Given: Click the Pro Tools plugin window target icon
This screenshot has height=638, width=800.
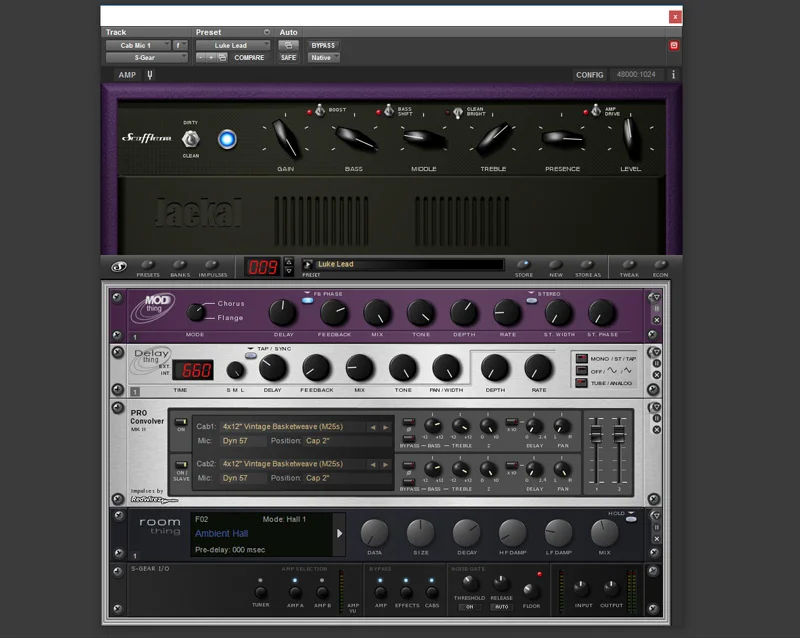Looking at the screenshot, I should [x=674, y=45].
